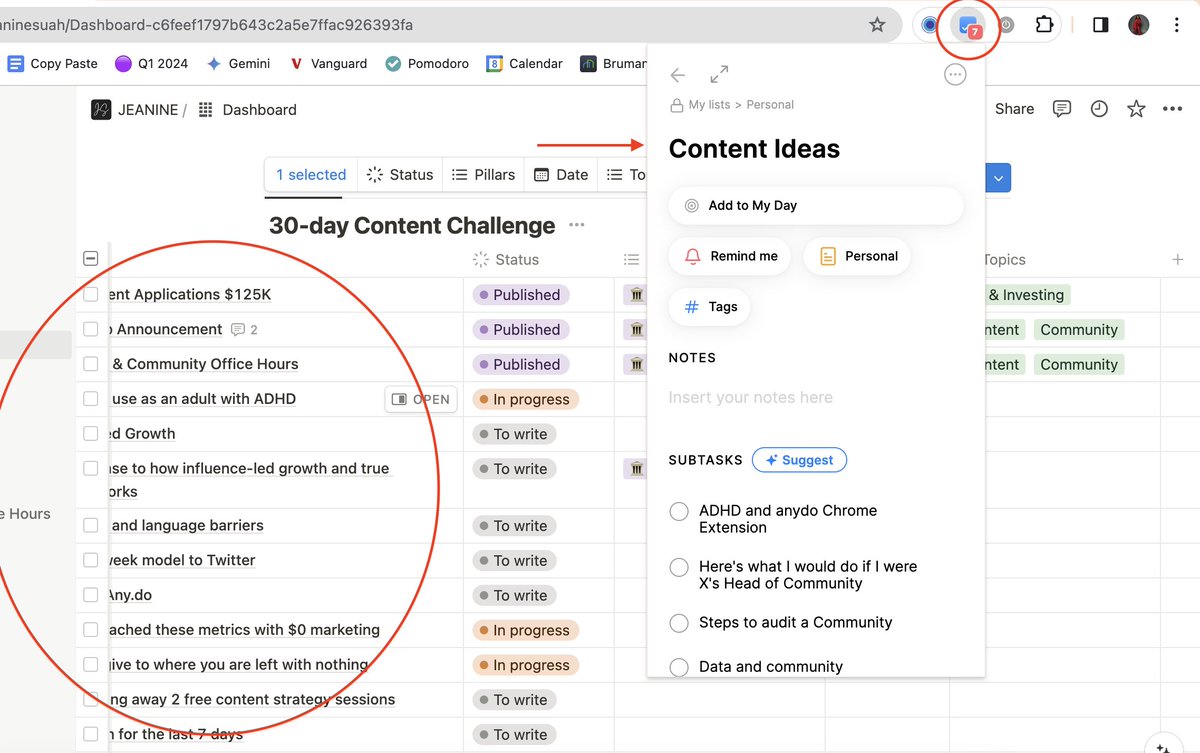This screenshot has width=1200, height=753.
Task: Open the Pomodoro bookmark
Action: point(427,63)
